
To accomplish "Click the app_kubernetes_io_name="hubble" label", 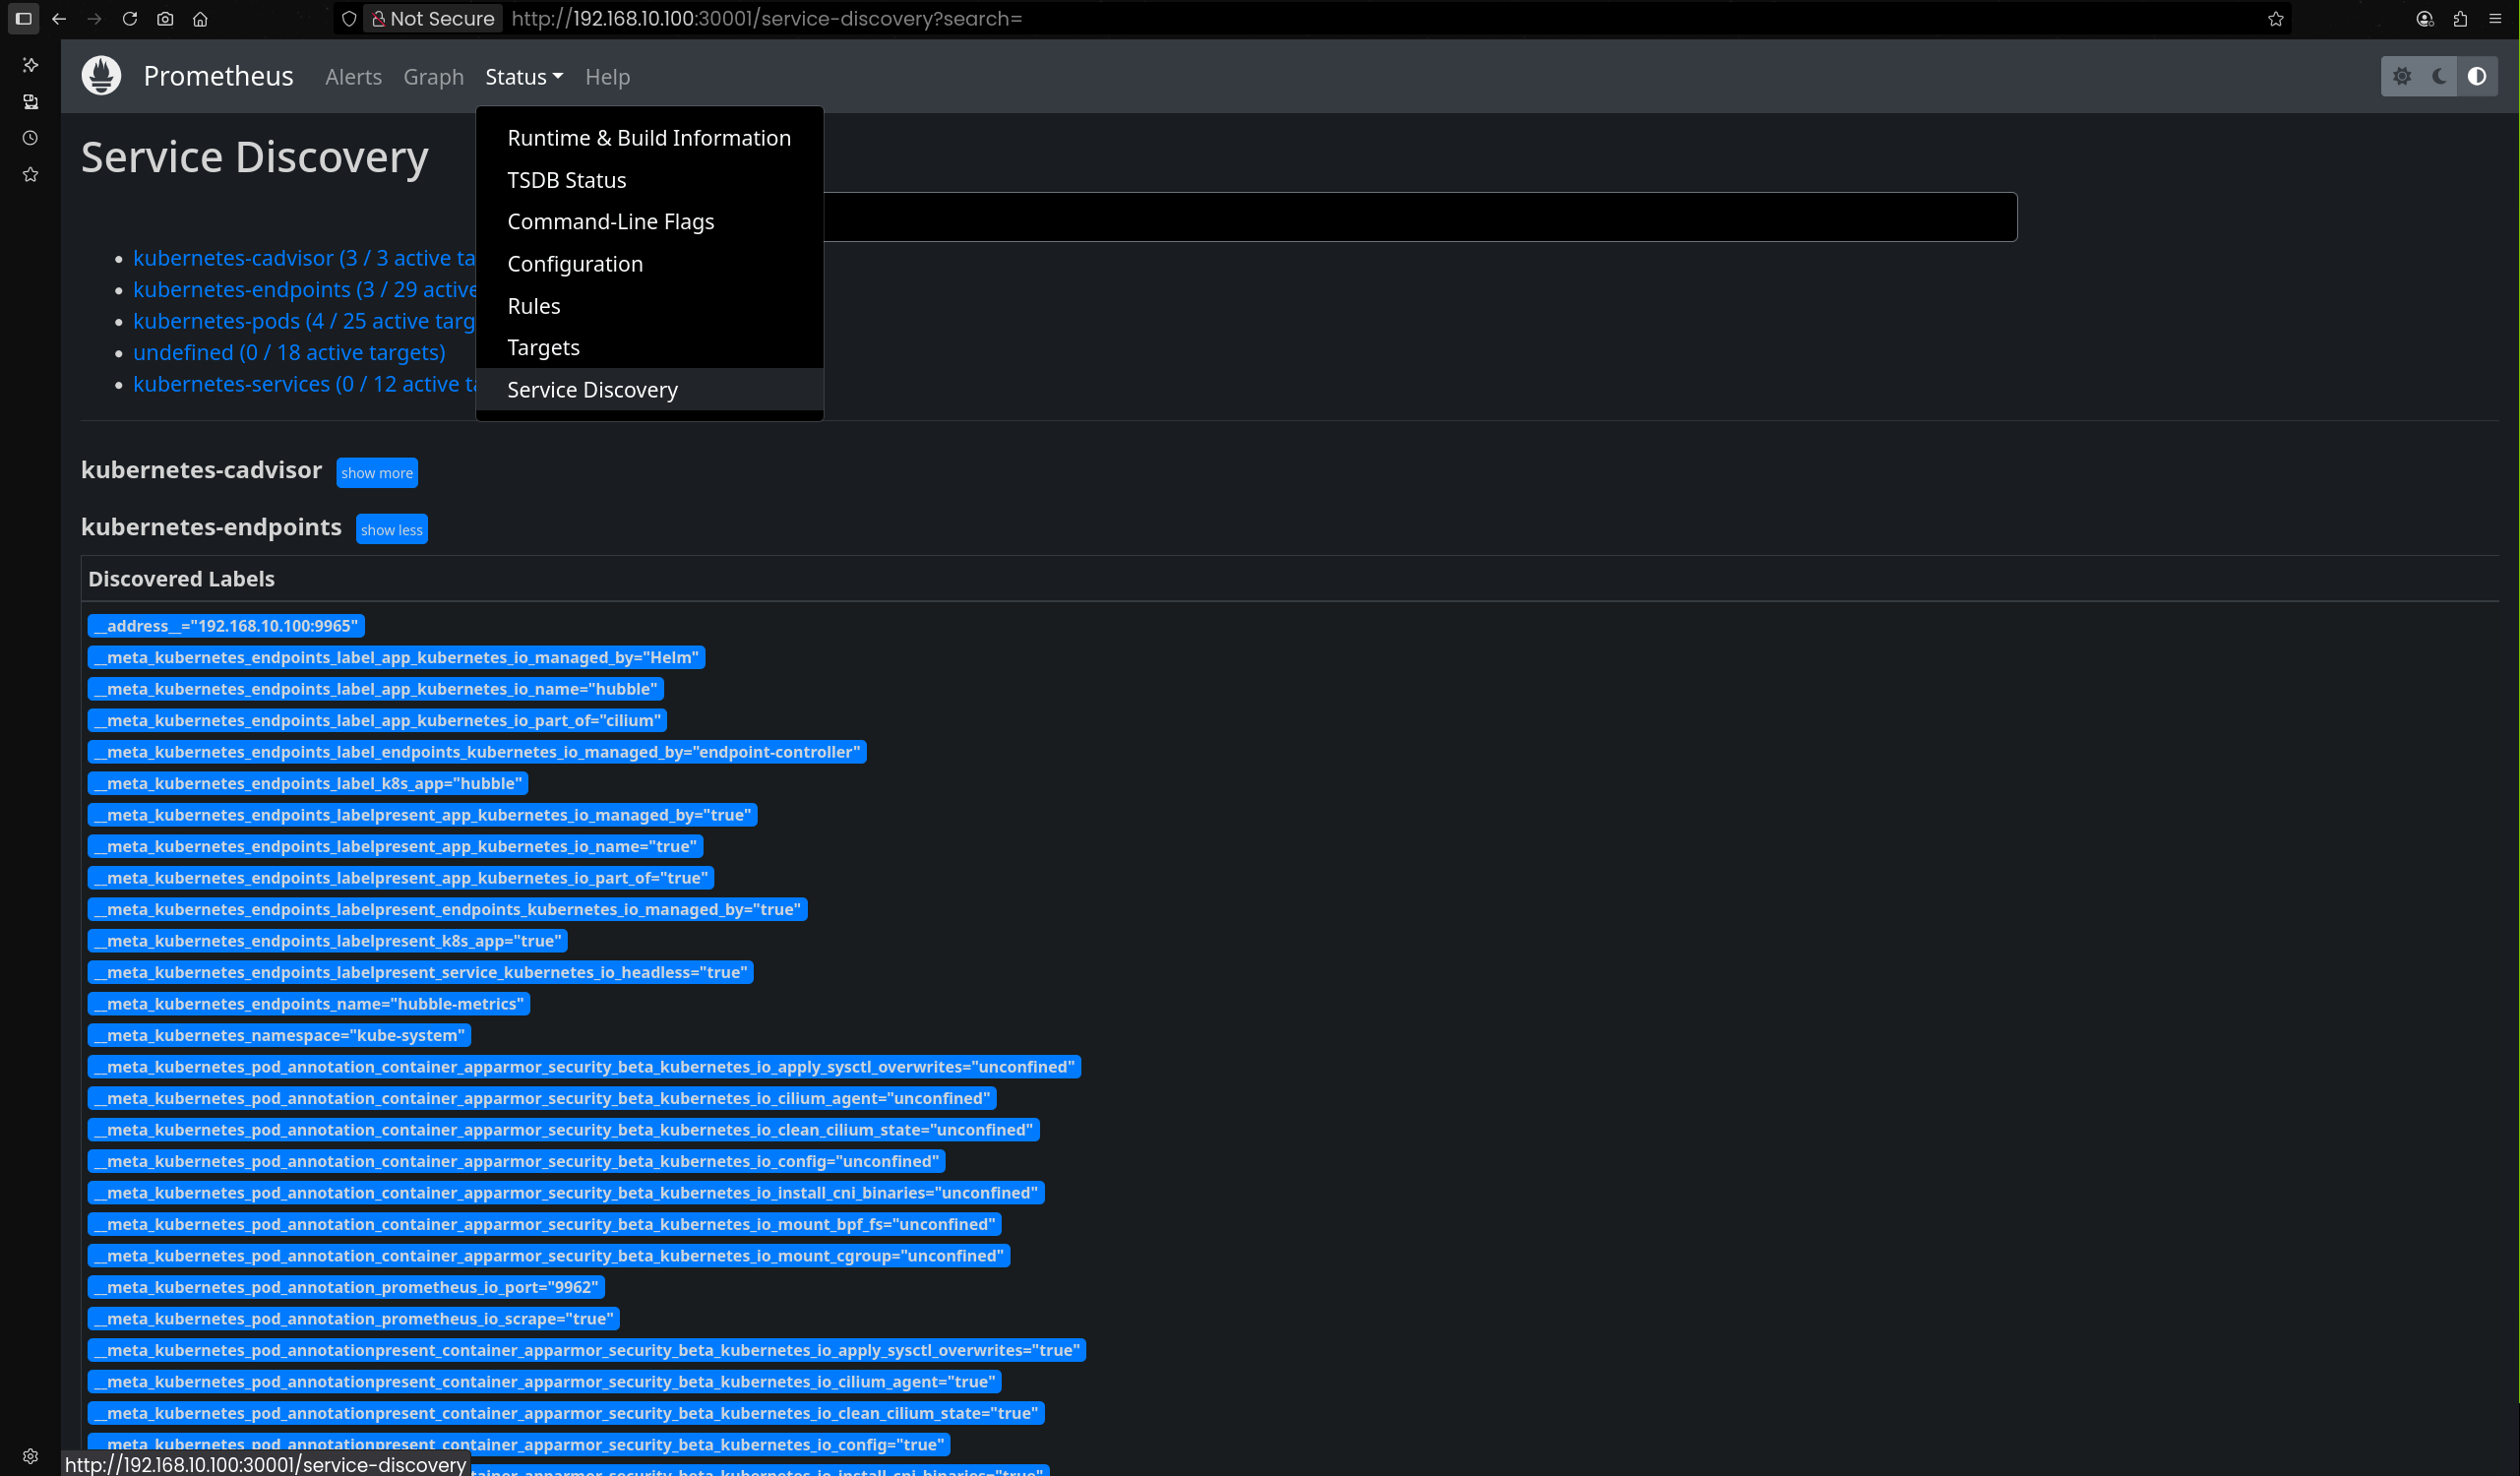I will (x=376, y=689).
